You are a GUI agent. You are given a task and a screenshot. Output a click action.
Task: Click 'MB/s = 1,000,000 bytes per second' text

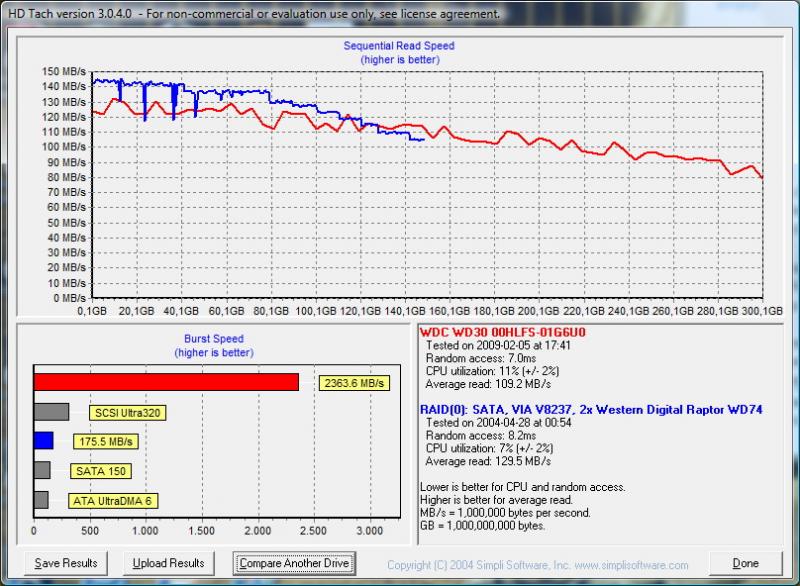505,513
